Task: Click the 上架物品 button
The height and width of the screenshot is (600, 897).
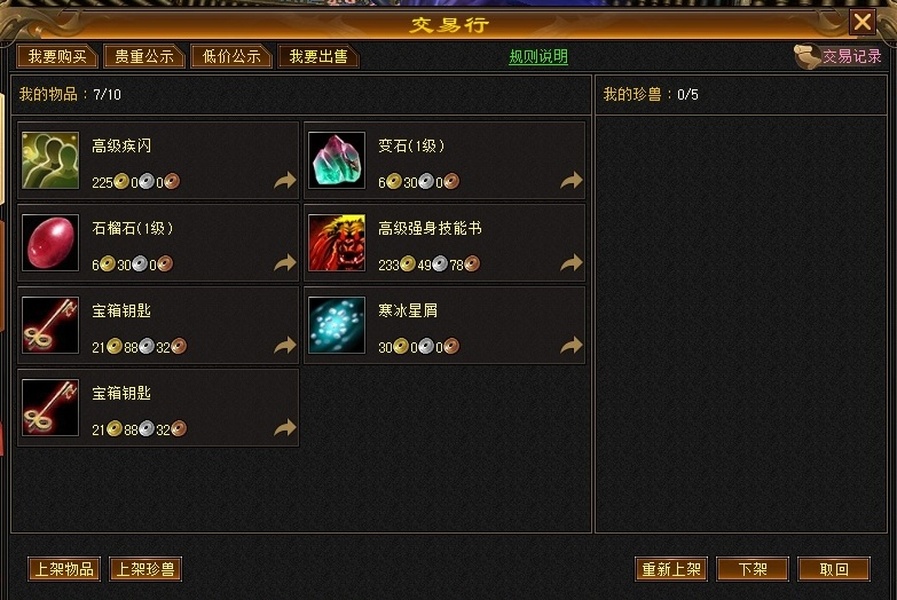Action: [64, 569]
